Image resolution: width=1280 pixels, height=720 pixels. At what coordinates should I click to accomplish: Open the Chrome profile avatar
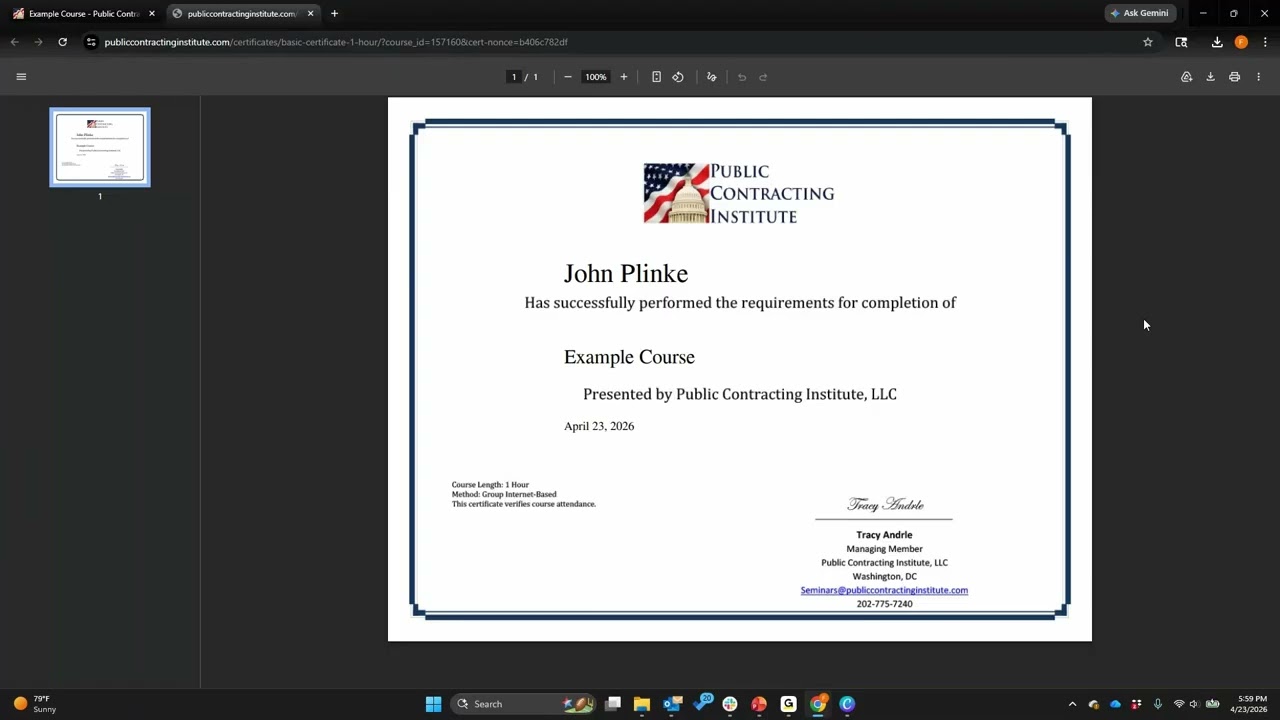coord(1241,42)
